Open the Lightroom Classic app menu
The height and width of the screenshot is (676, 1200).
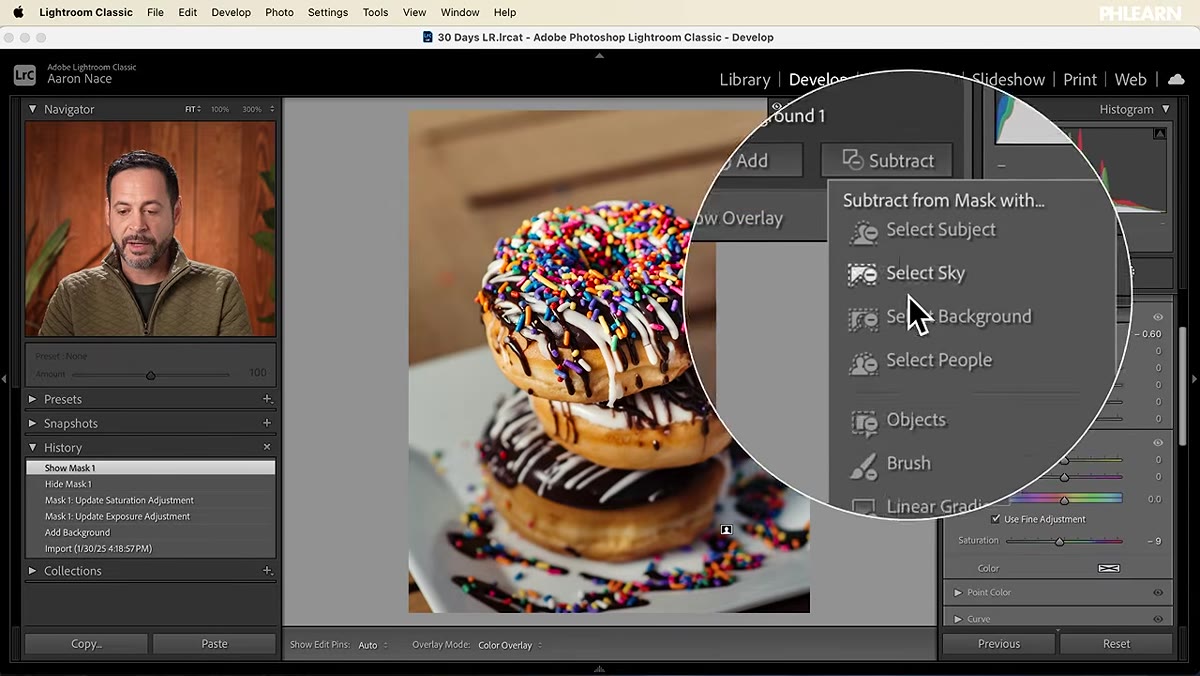click(86, 12)
